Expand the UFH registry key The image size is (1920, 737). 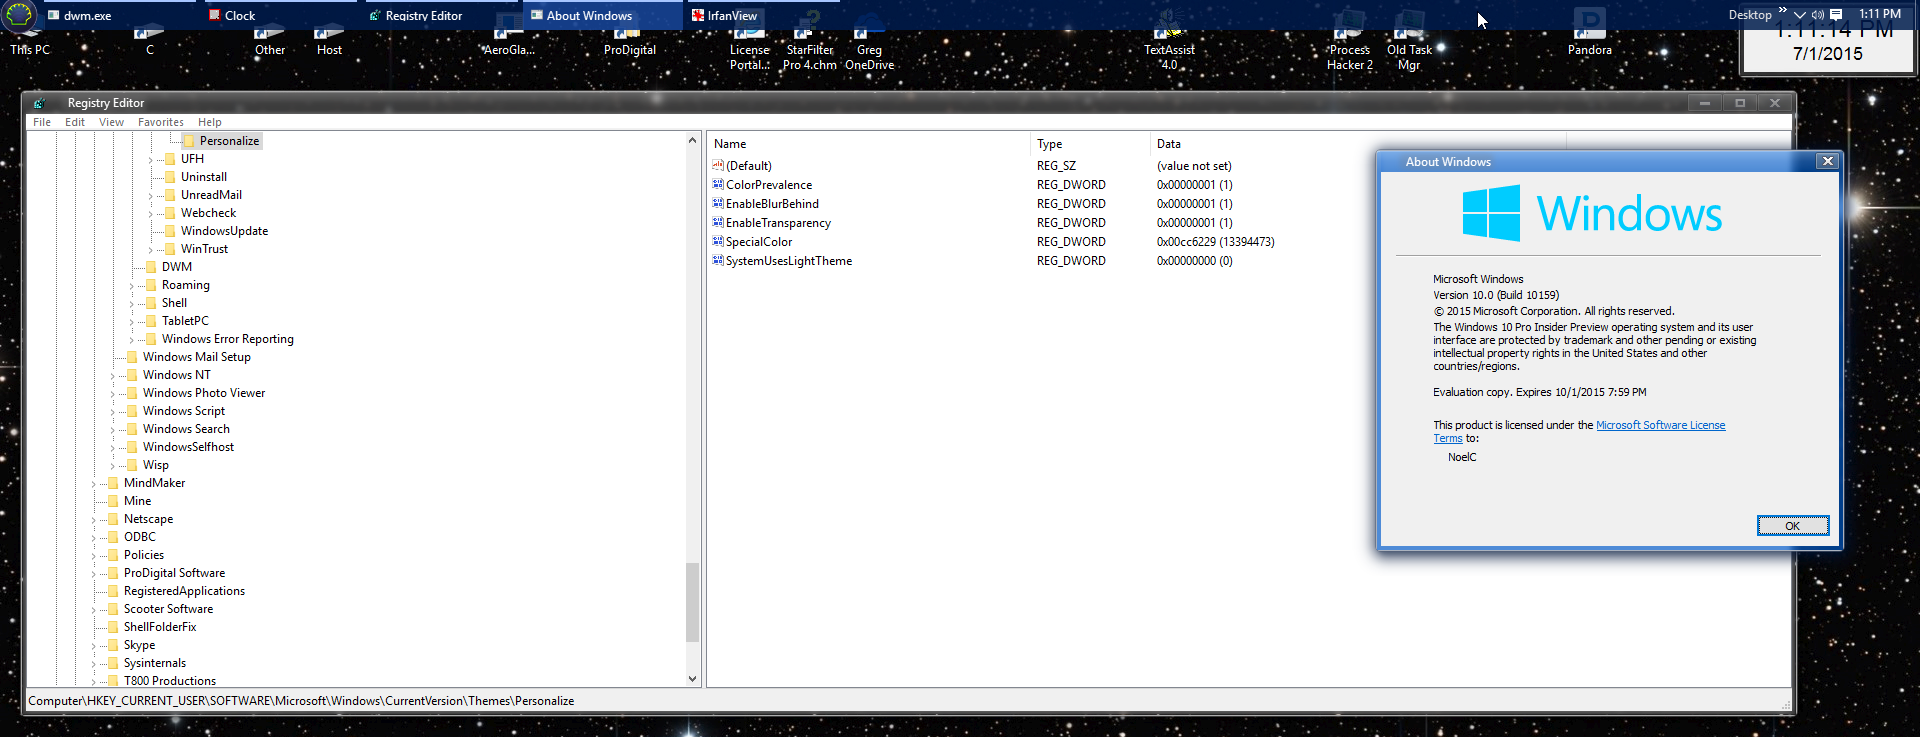point(151,160)
